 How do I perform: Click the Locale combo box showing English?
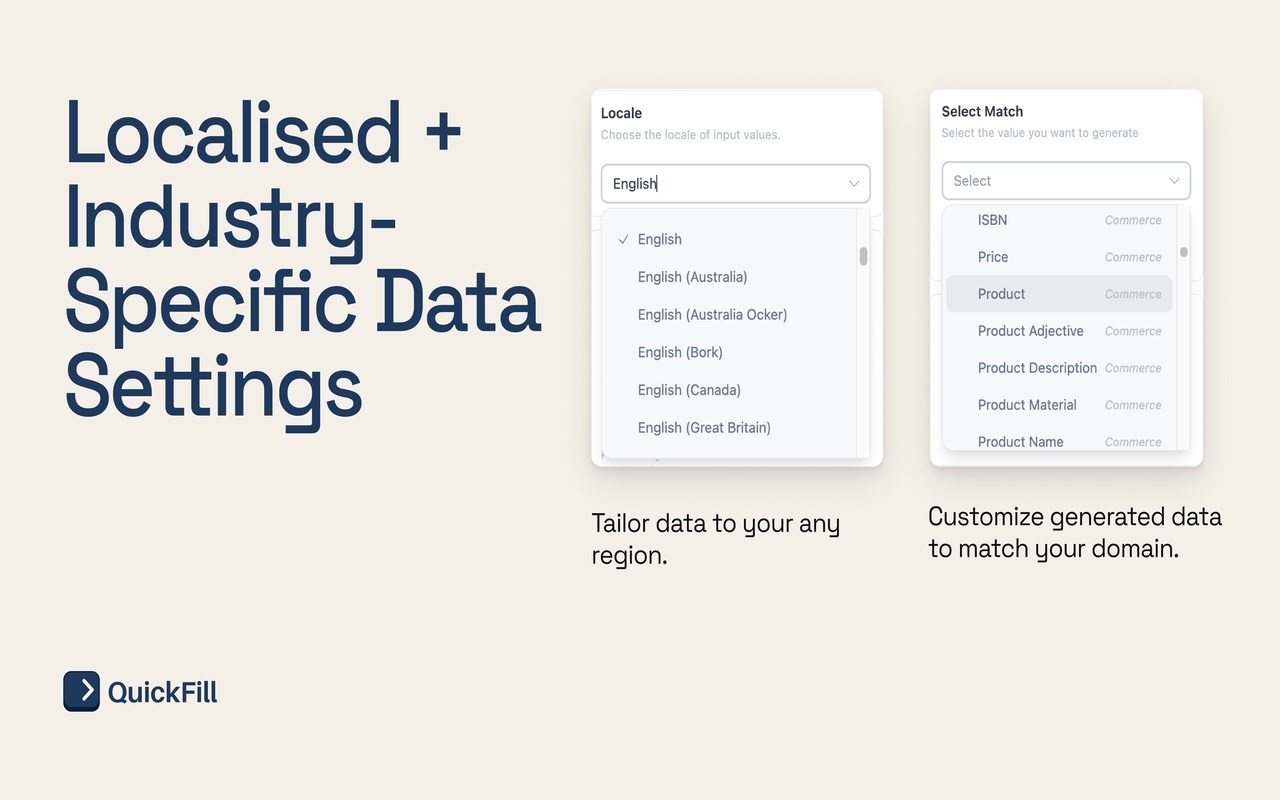click(x=720, y=184)
